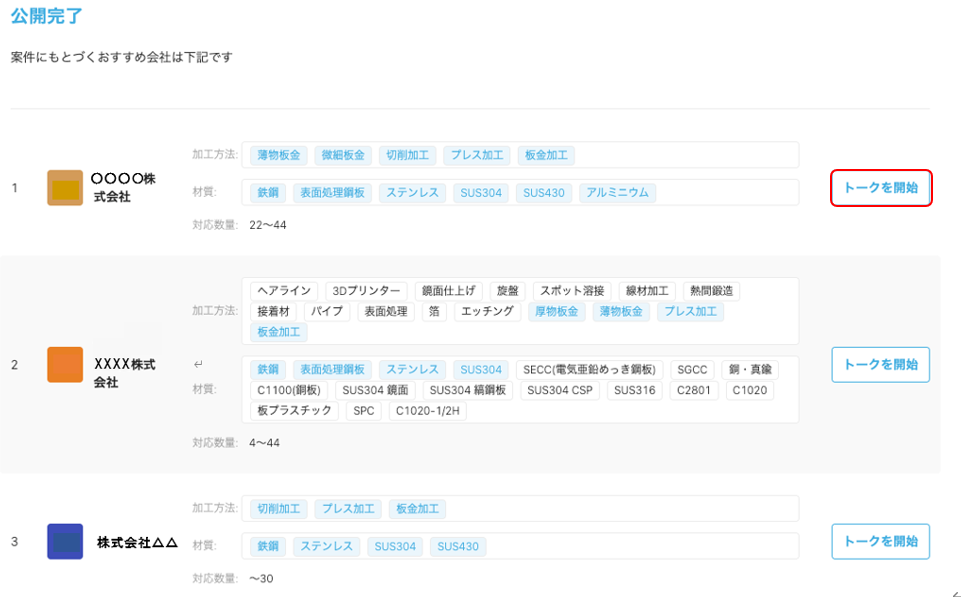Click the C2801 material tag
The image size is (961, 597).
(693, 390)
